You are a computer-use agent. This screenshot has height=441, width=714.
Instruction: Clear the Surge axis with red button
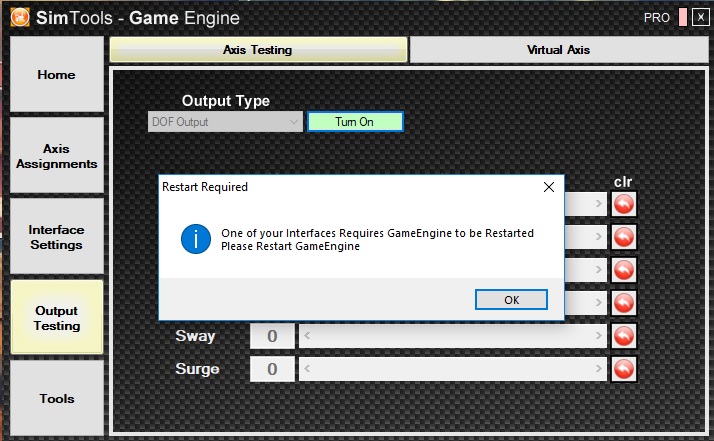[x=623, y=369]
